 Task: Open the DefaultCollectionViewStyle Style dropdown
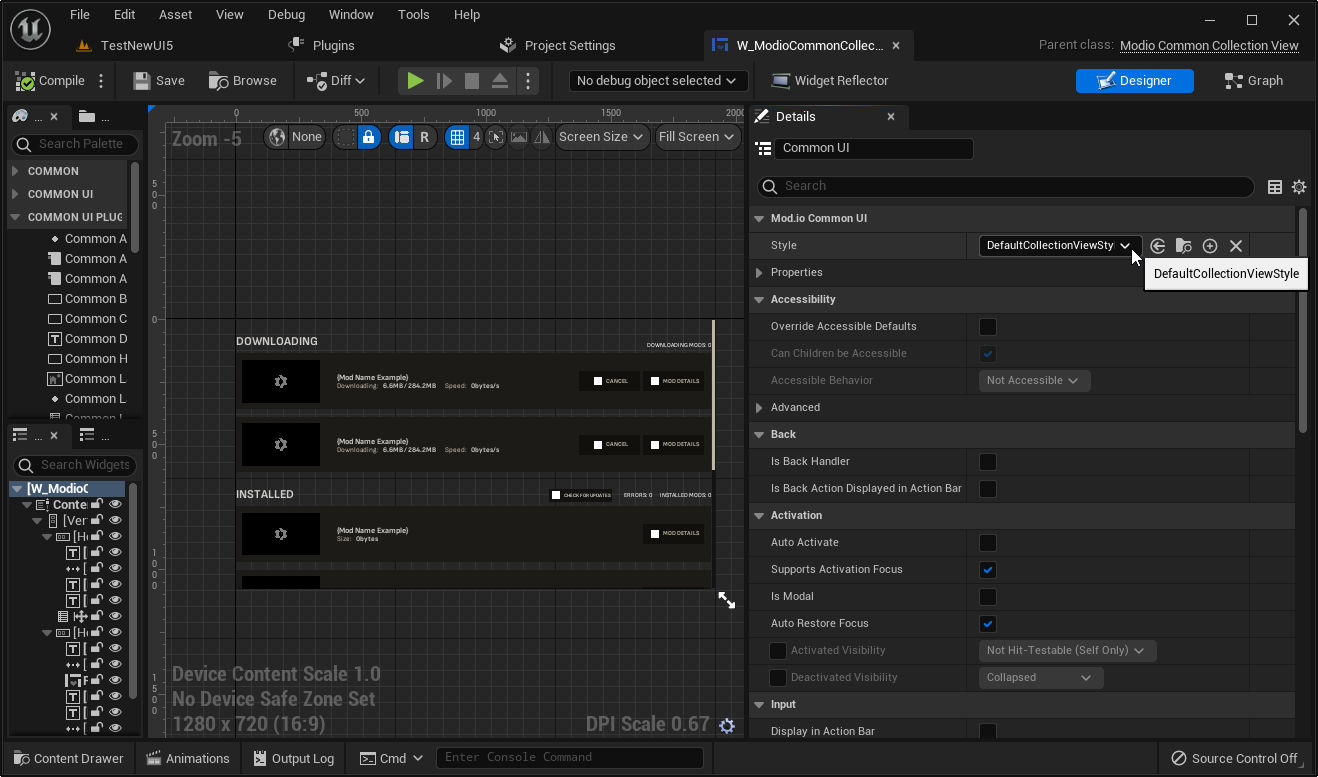(x=1059, y=246)
